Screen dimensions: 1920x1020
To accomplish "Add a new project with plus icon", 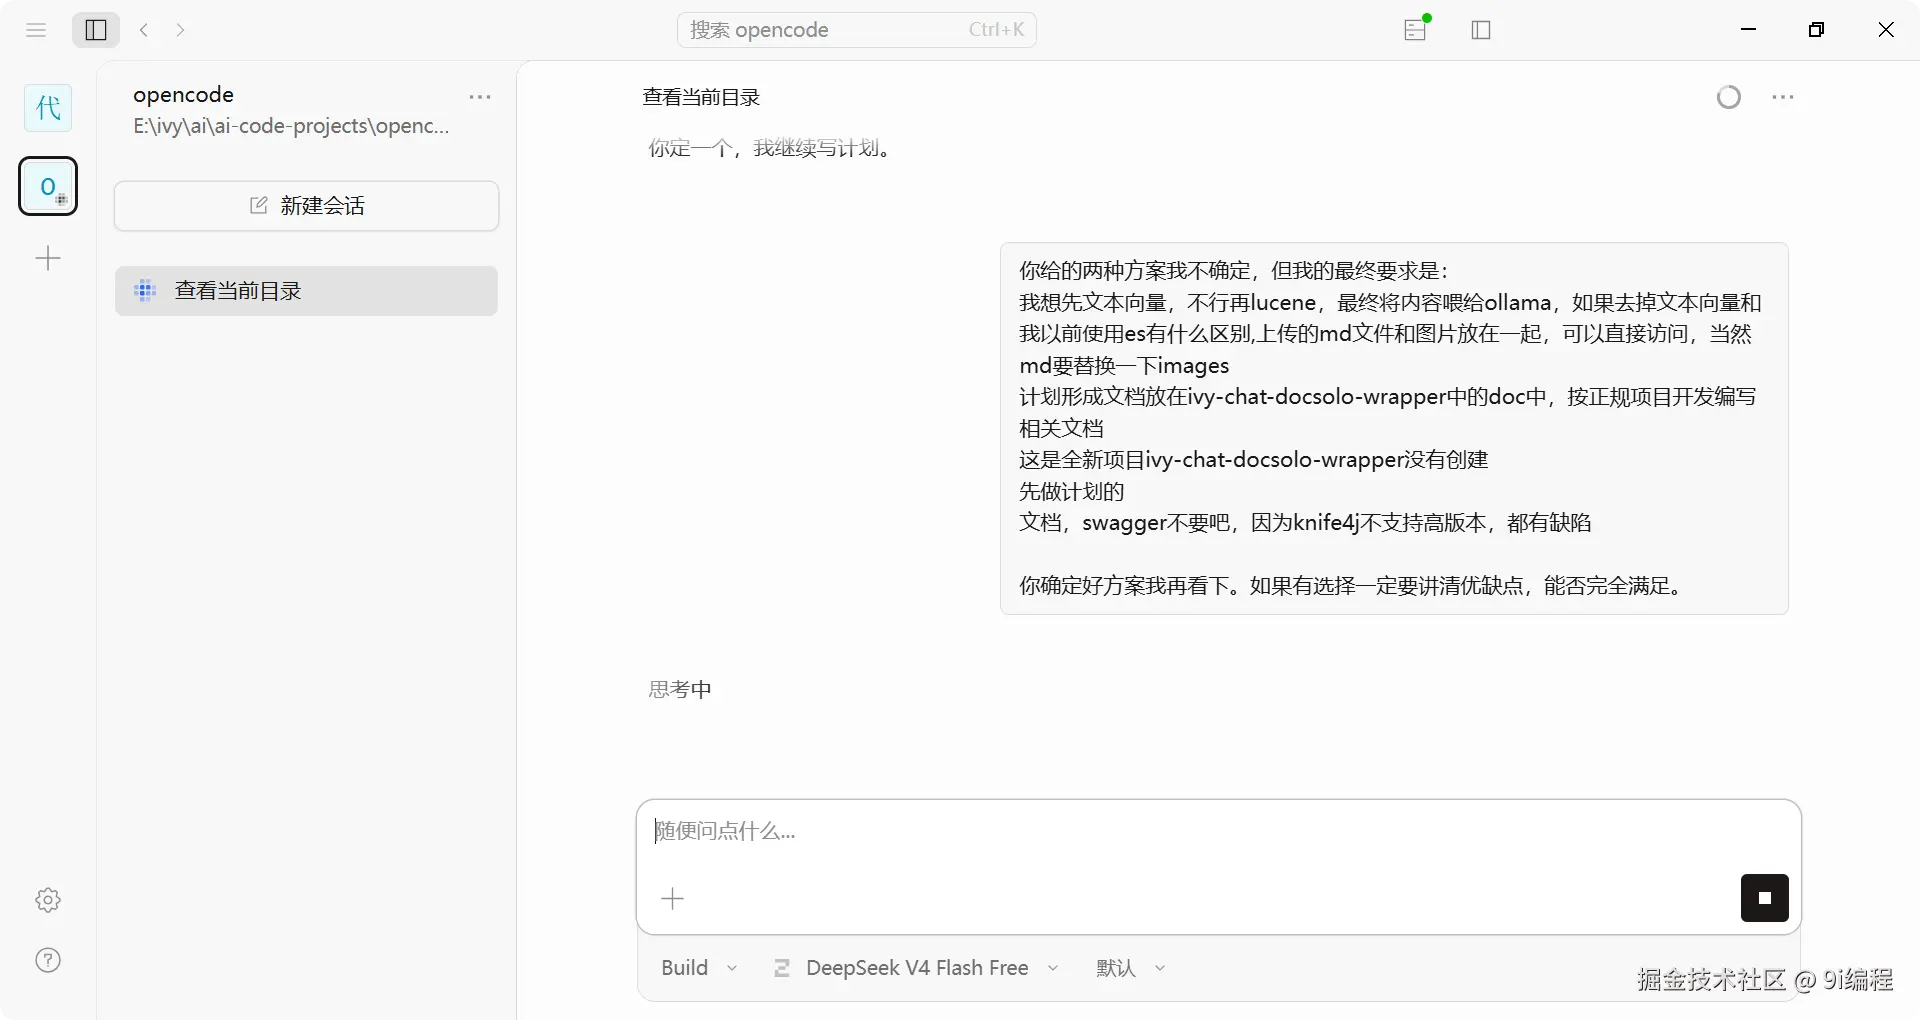I will 48,259.
